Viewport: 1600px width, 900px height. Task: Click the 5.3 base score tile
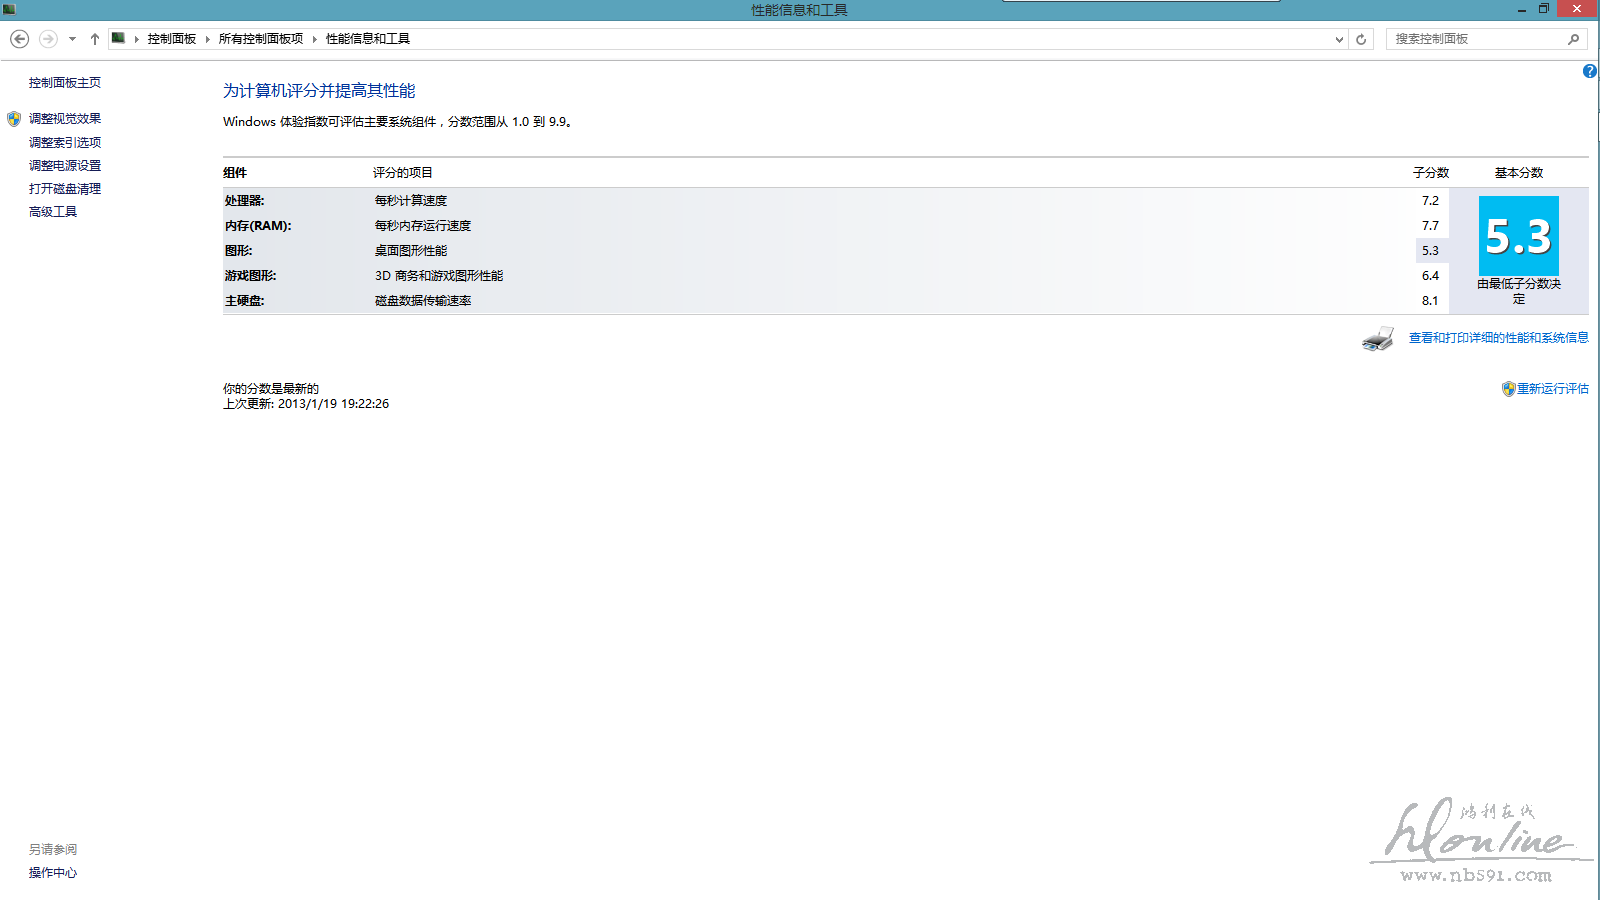[x=1518, y=236]
